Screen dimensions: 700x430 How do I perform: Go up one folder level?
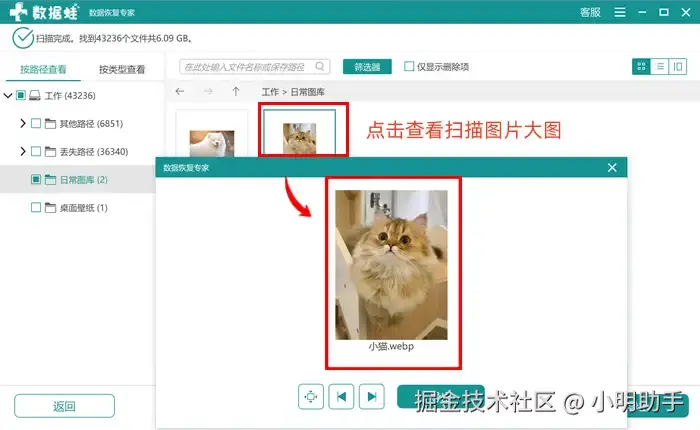pyautogui.click(x=236, y=92)
